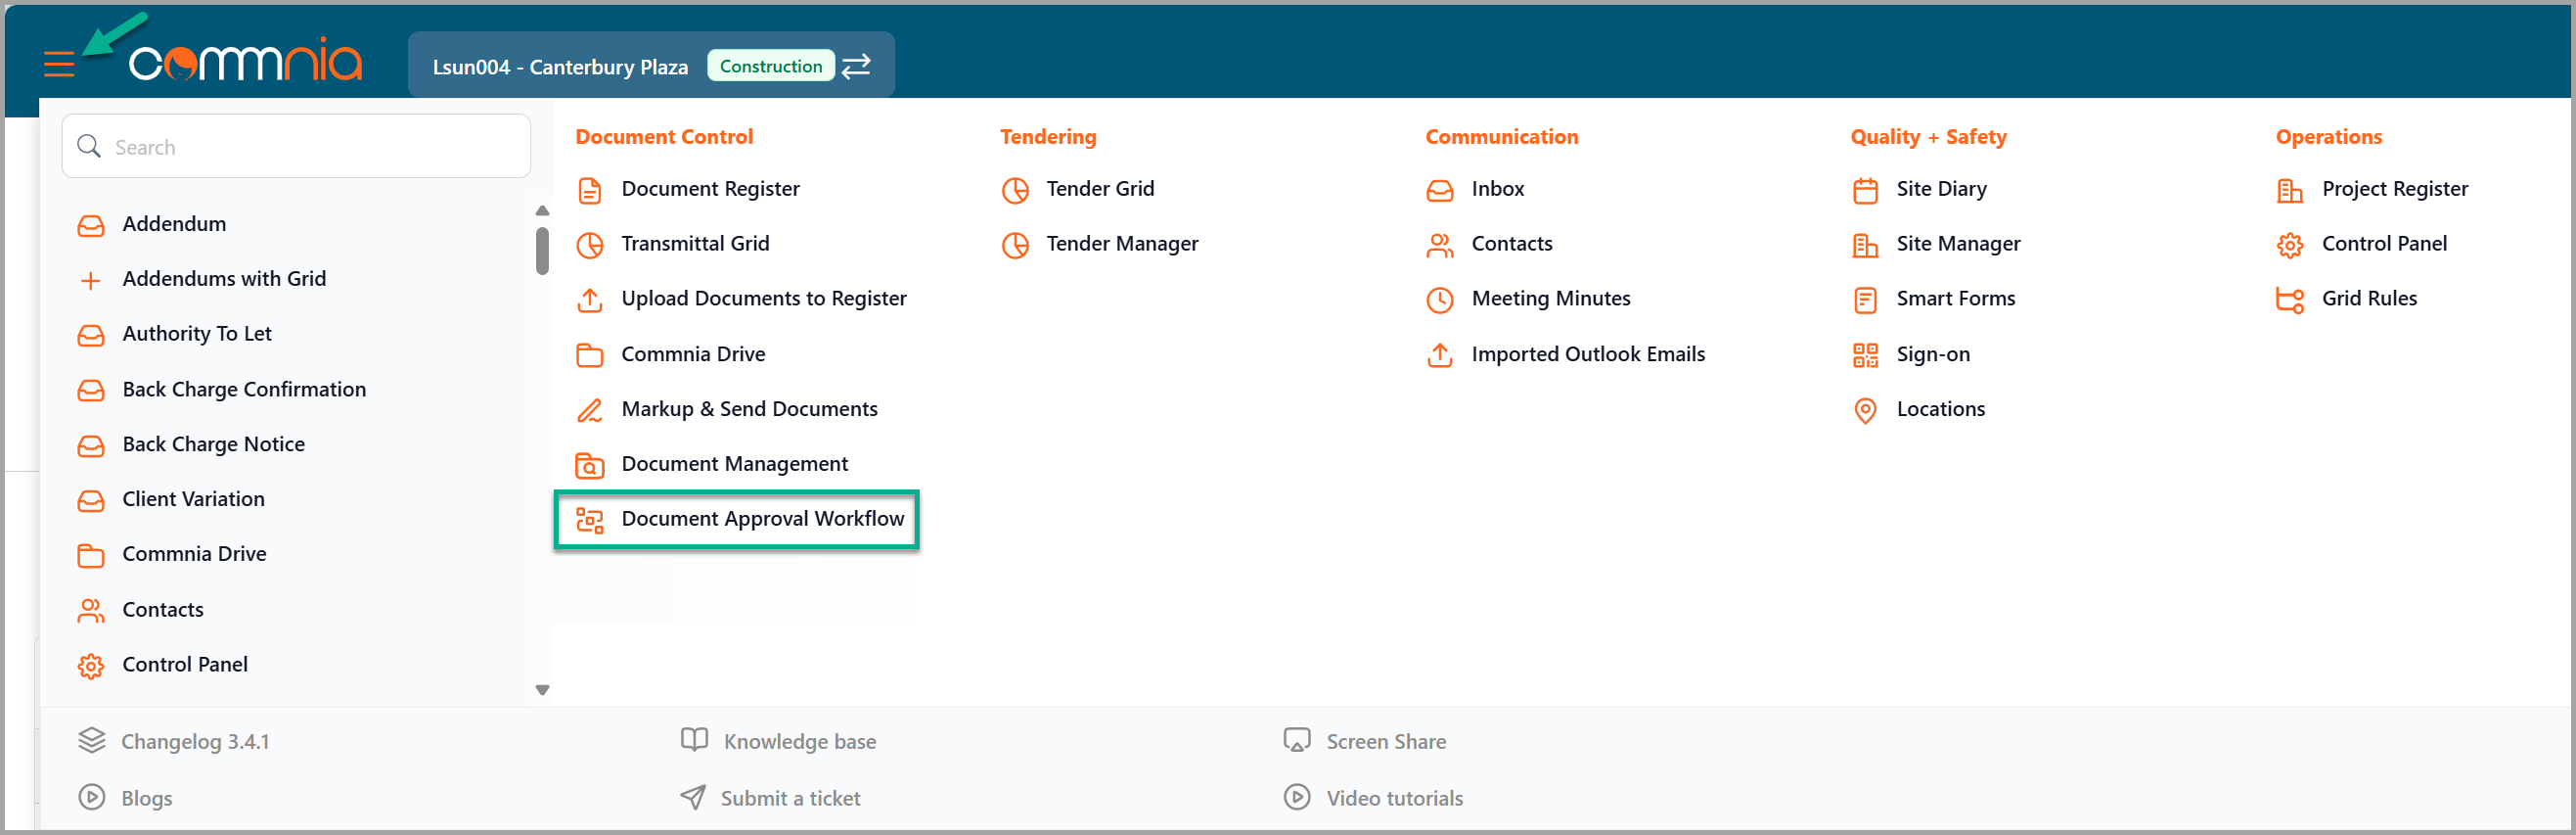Open Authority To Let

pyautogui.click(x=197, y=334)
